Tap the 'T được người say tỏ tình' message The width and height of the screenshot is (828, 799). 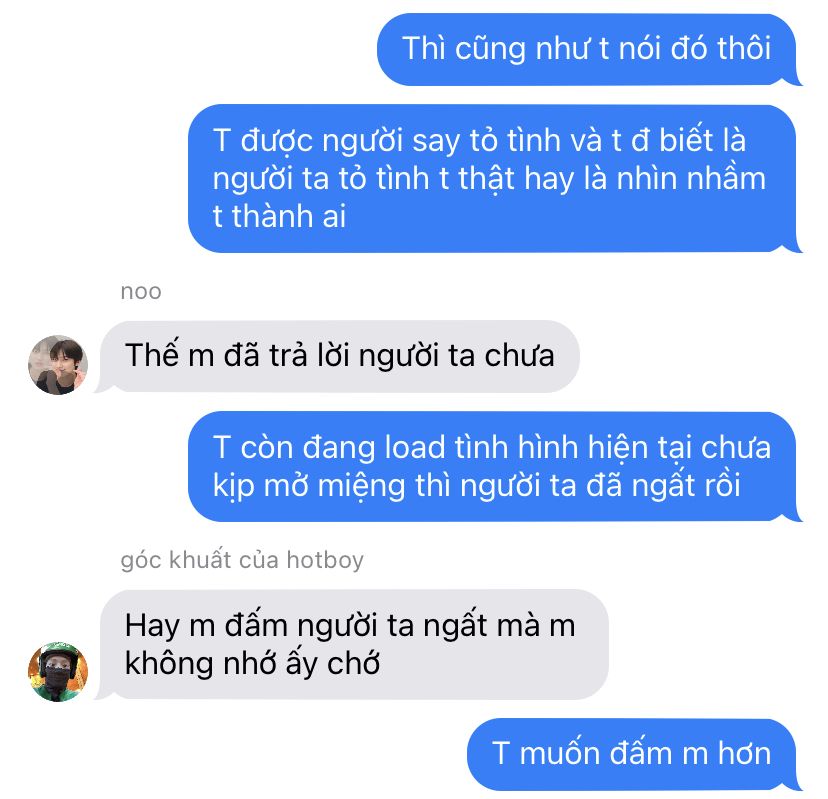coord(495,178)
